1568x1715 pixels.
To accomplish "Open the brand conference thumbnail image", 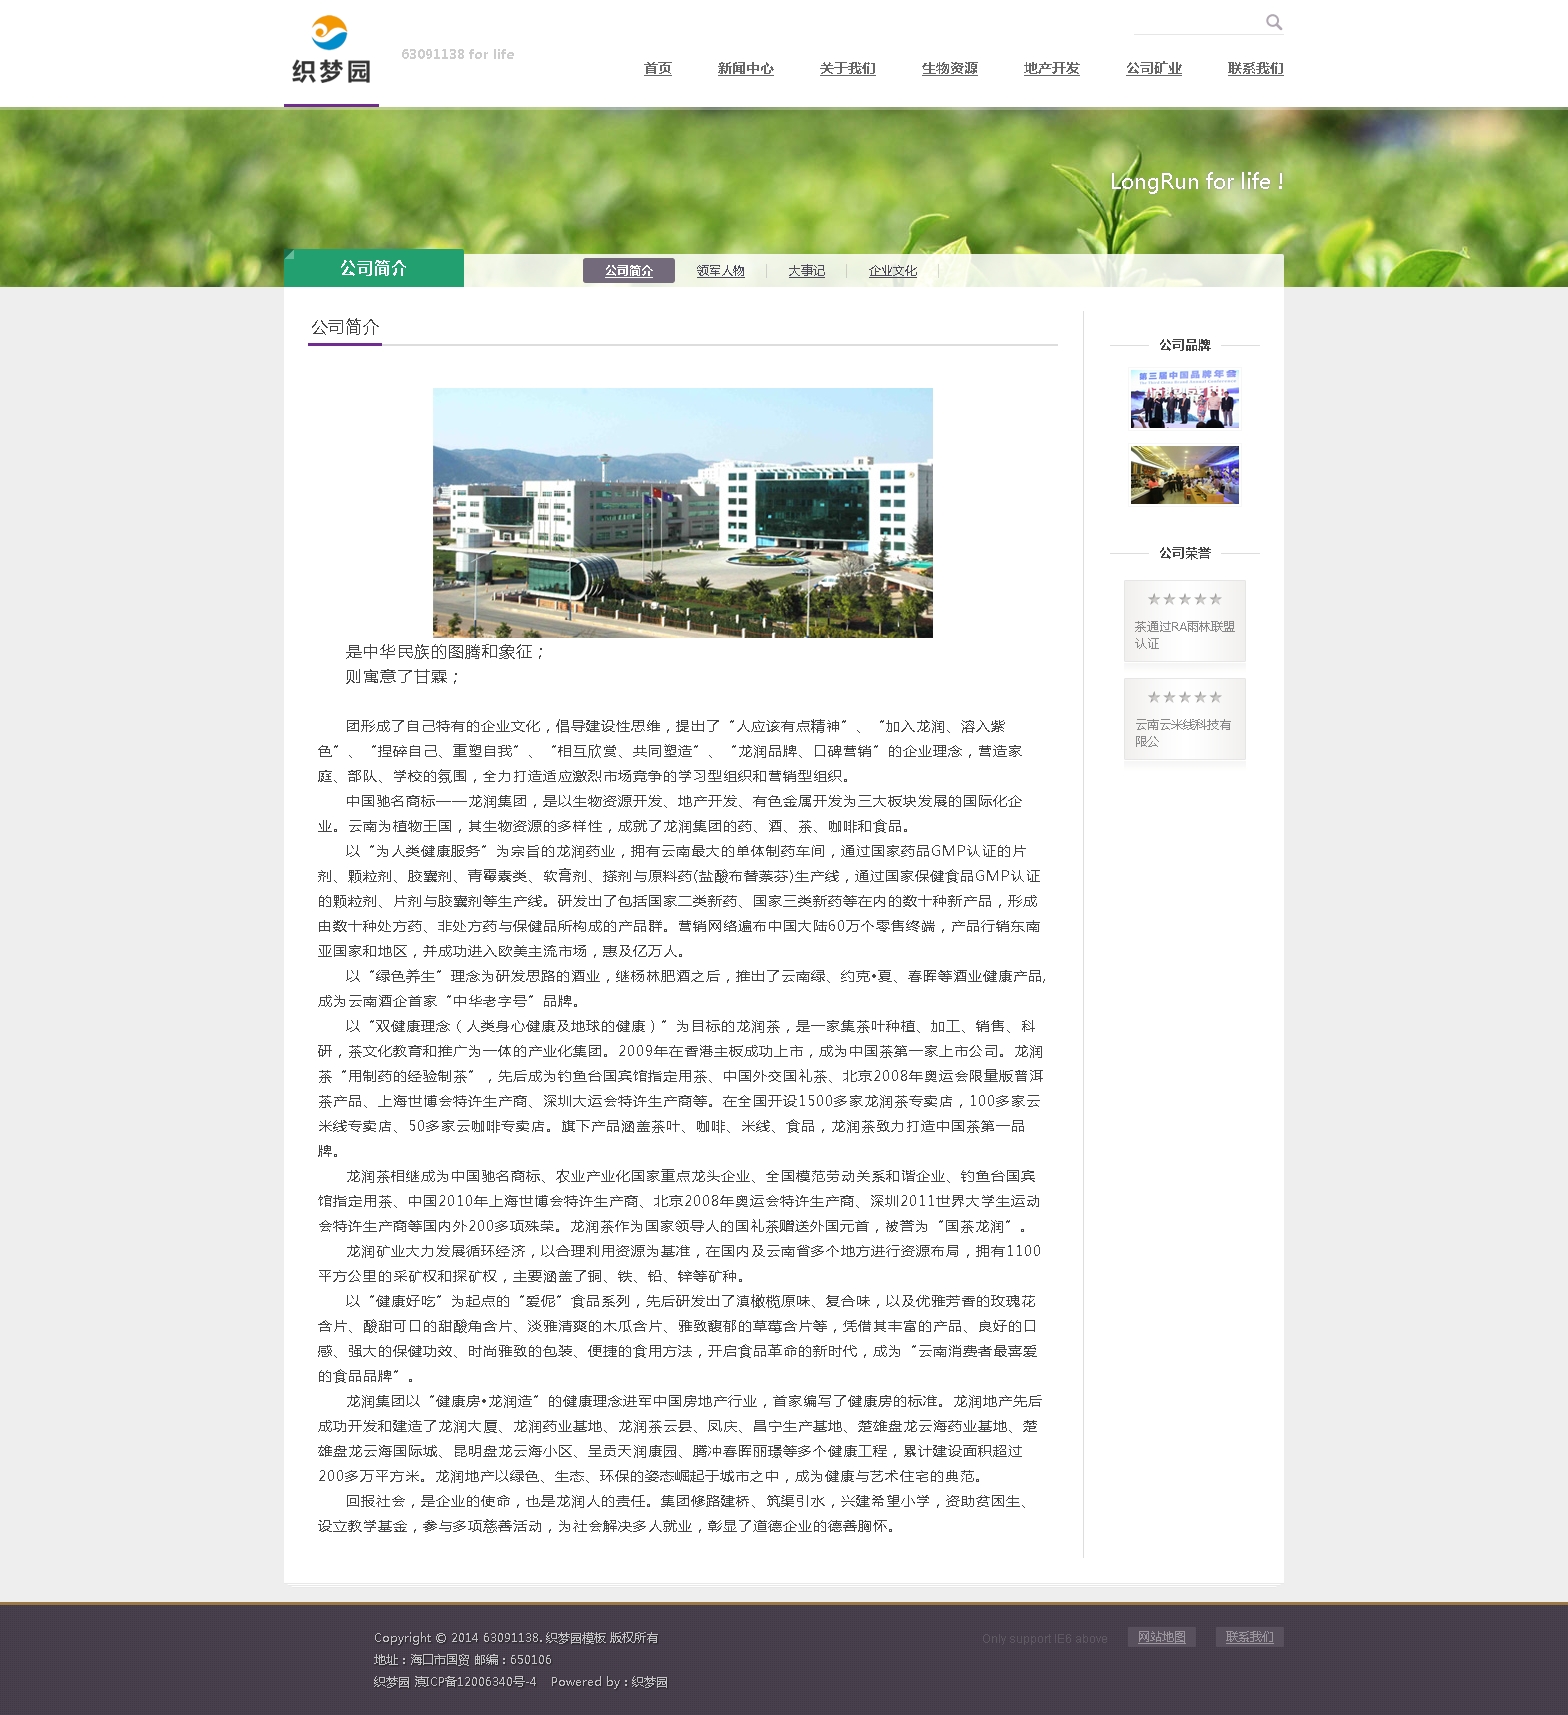I will click(1184, 398).
